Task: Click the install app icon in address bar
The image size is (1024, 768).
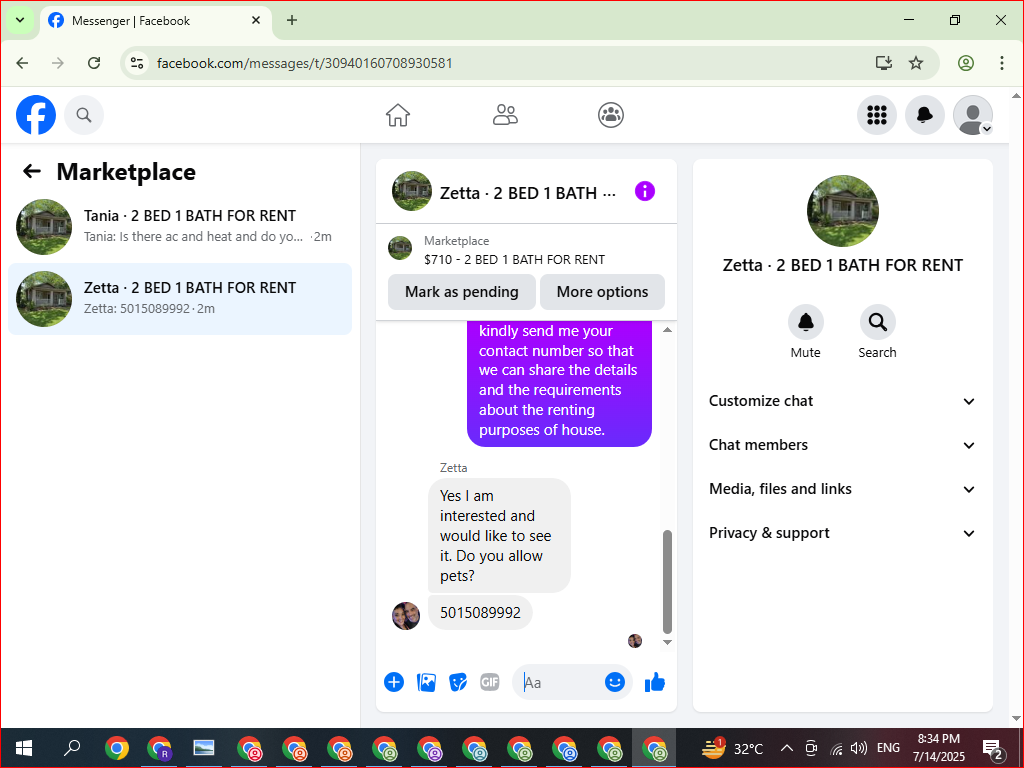Action: coord(884,63)
